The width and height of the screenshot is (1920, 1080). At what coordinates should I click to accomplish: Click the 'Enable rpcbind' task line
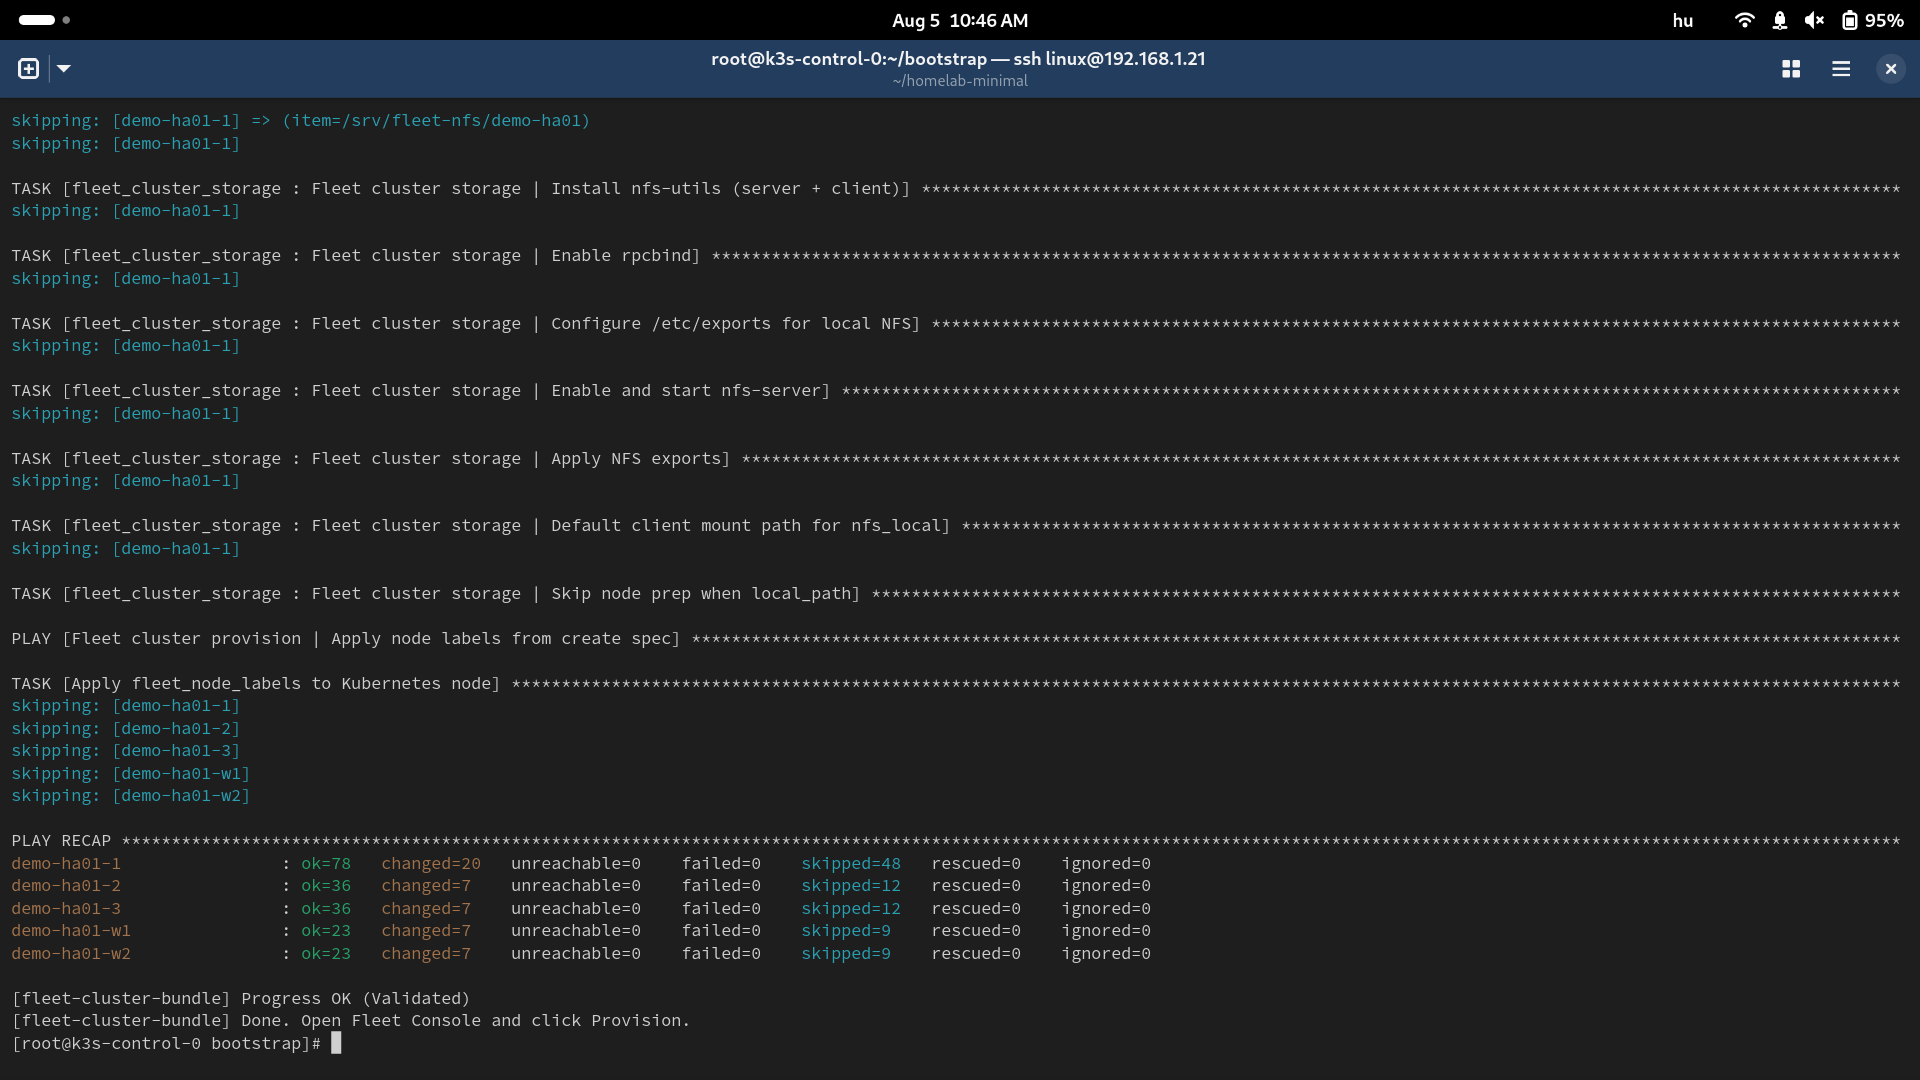pyautogui.click(x=956, y=256)
